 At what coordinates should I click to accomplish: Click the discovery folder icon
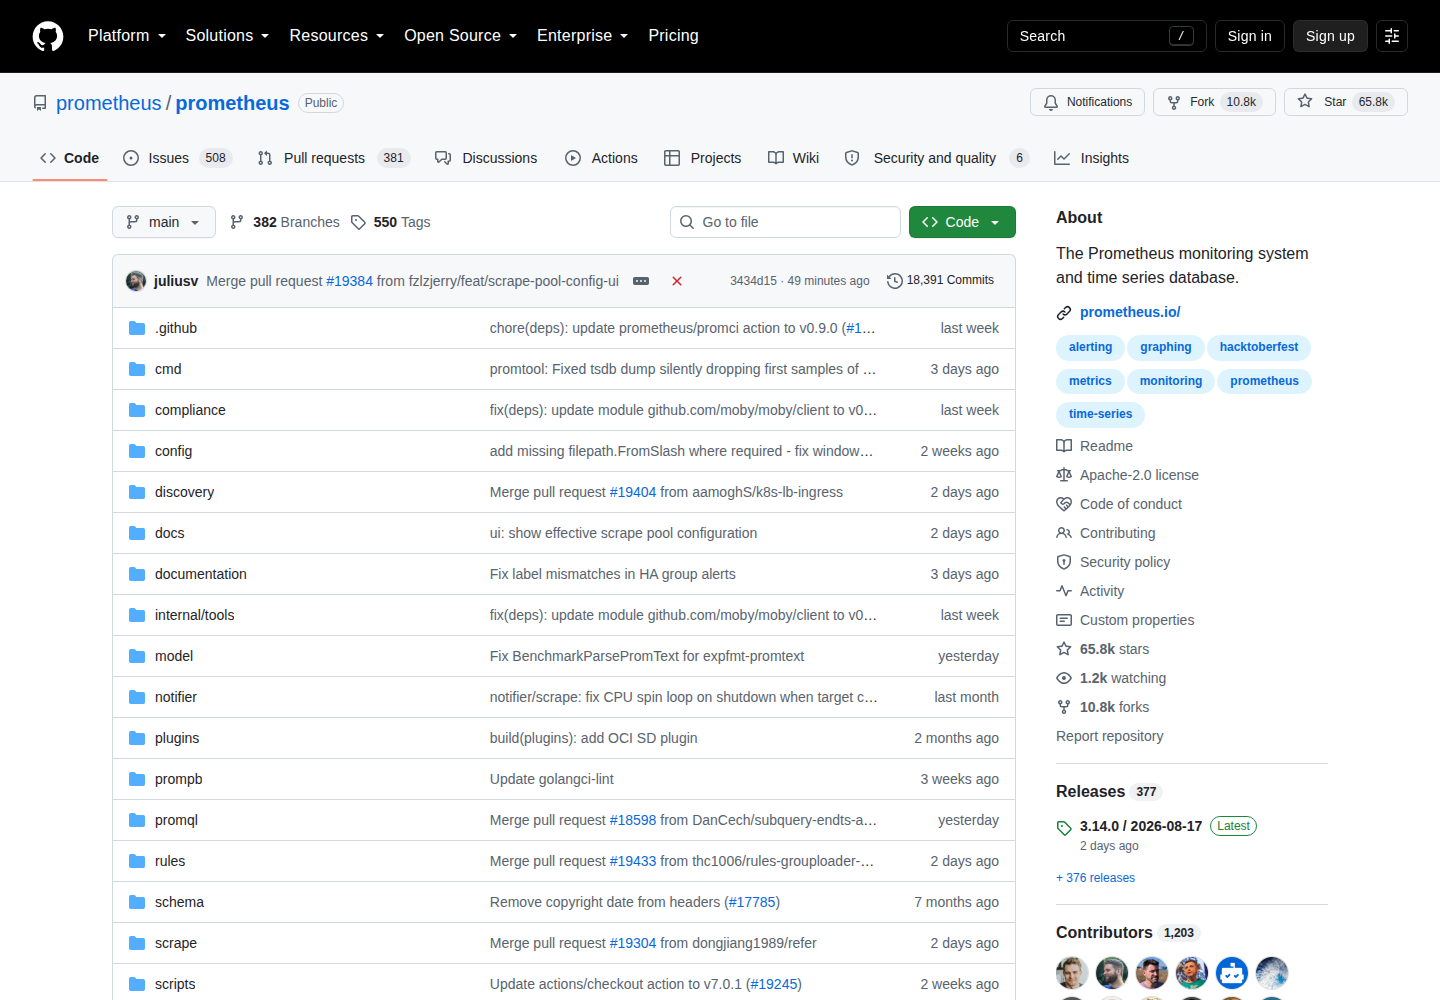point(137,492)
